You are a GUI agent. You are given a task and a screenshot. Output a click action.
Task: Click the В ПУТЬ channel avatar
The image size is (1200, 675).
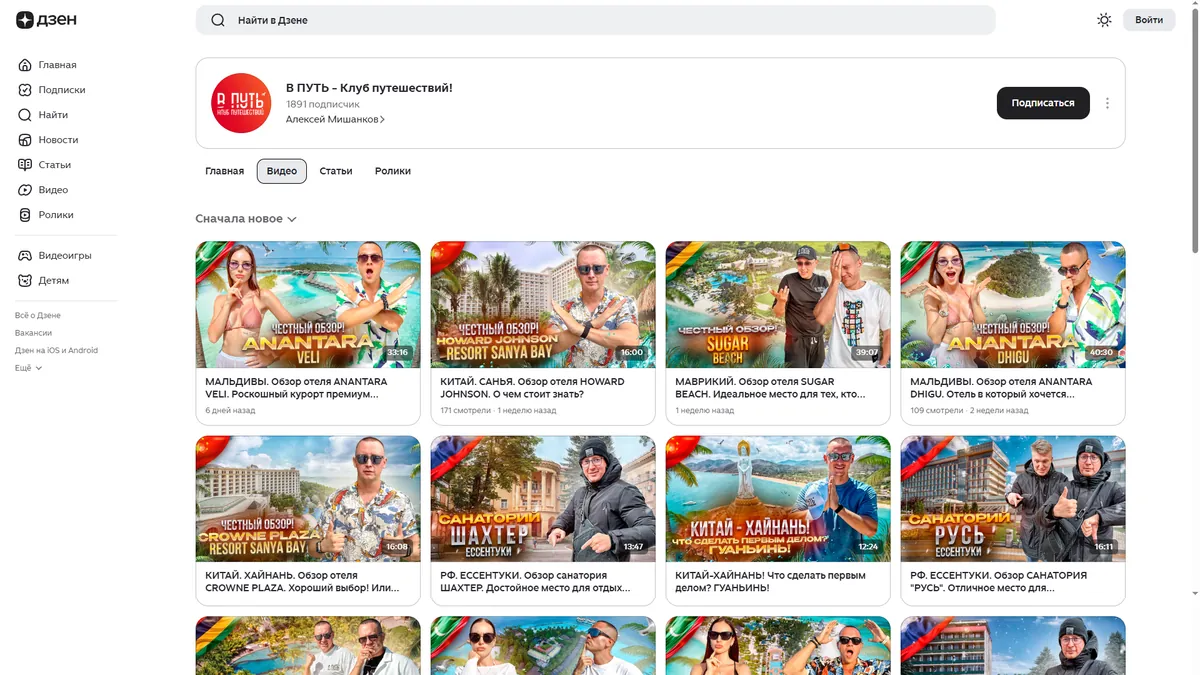coord(241,103)
